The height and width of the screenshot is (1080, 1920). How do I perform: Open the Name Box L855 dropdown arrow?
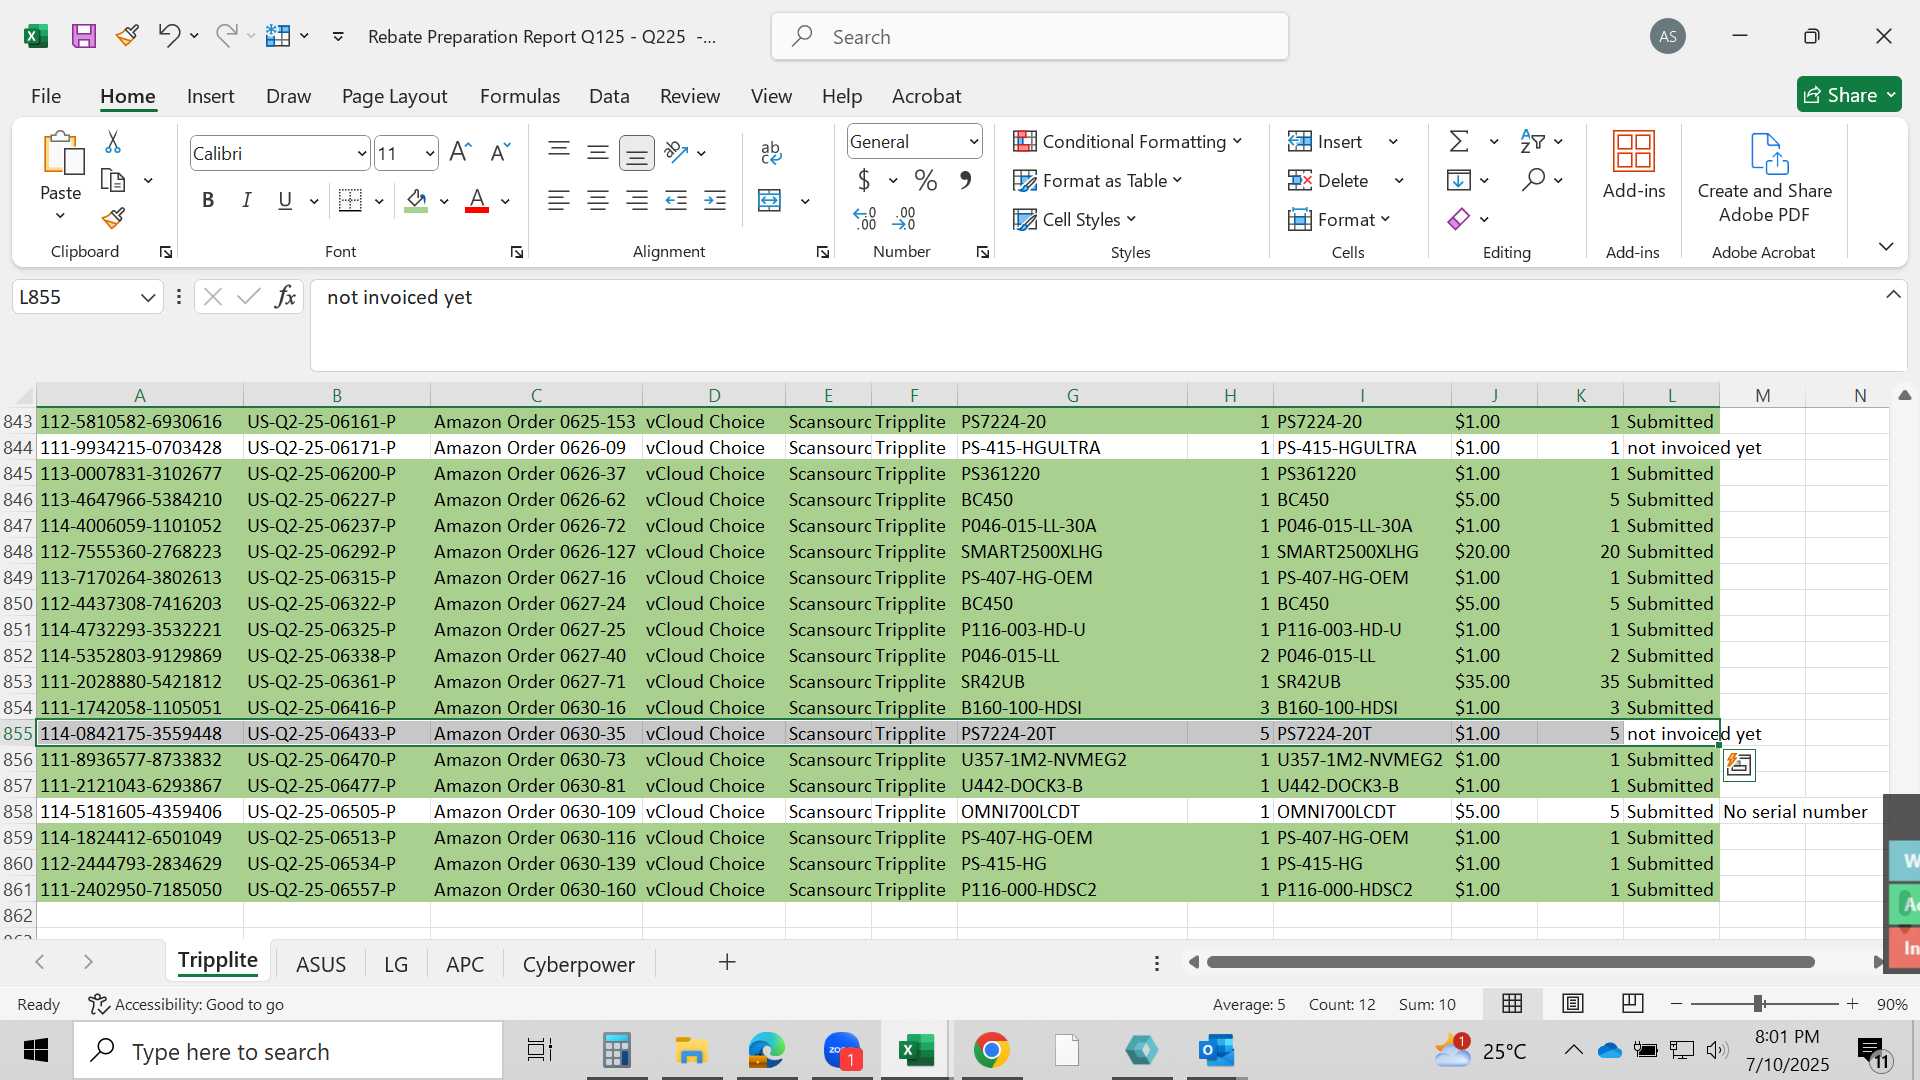(x=148, y=297)
